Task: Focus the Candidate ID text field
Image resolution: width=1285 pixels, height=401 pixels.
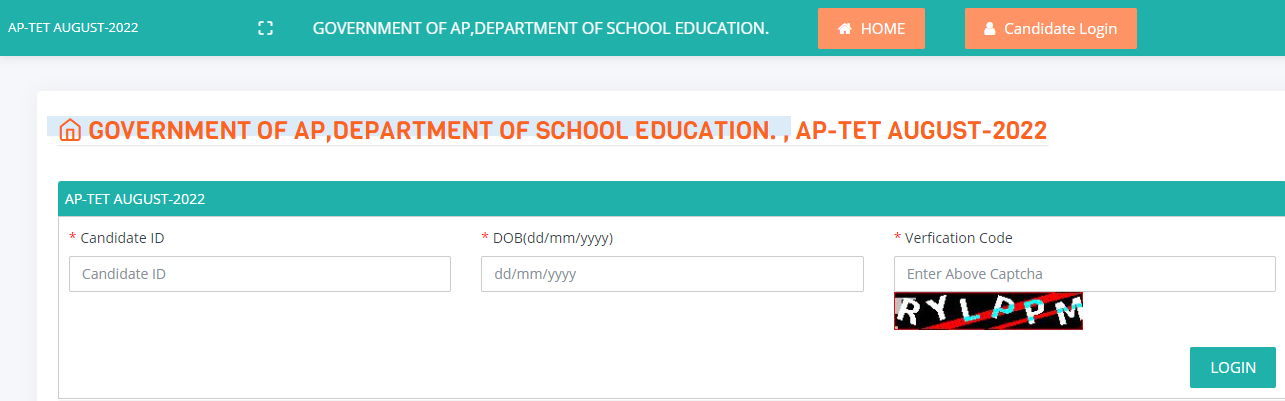Action: 260,274
